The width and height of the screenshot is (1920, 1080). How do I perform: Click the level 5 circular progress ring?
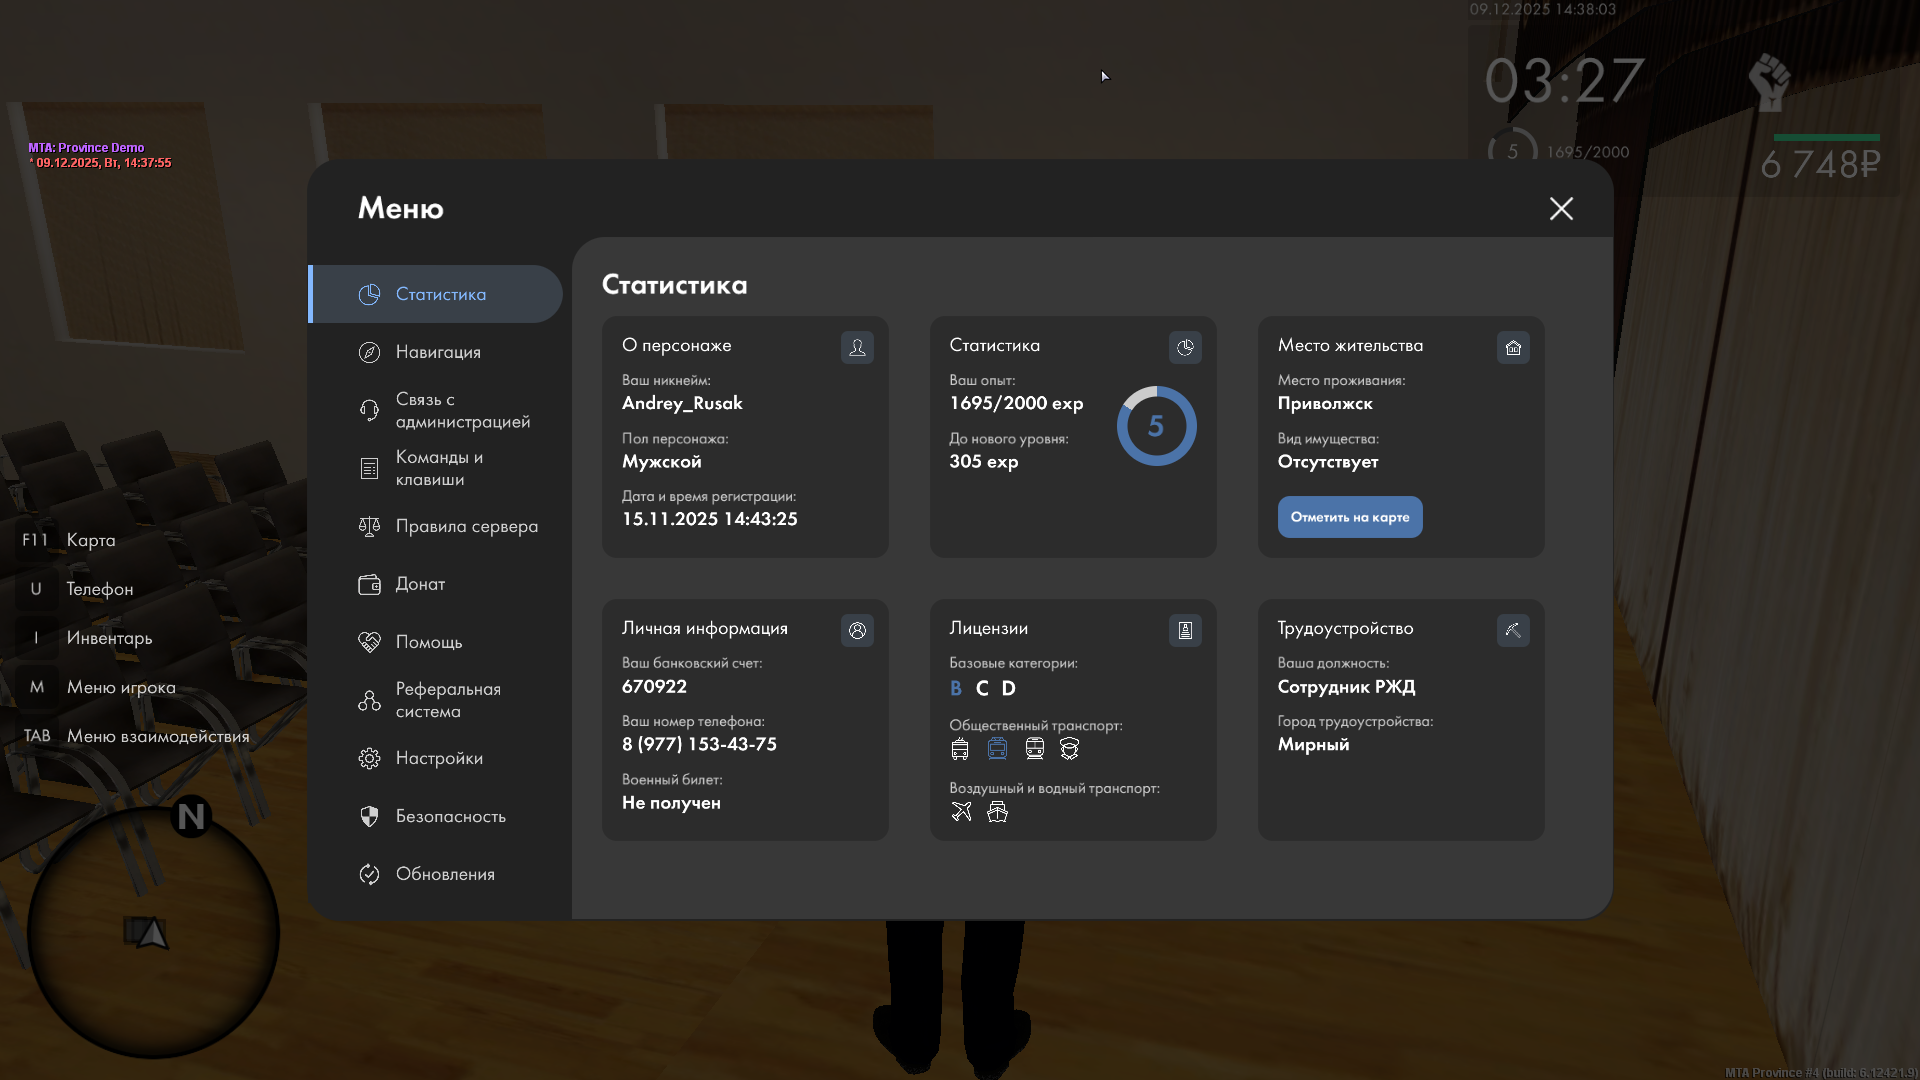point(1156,426)
